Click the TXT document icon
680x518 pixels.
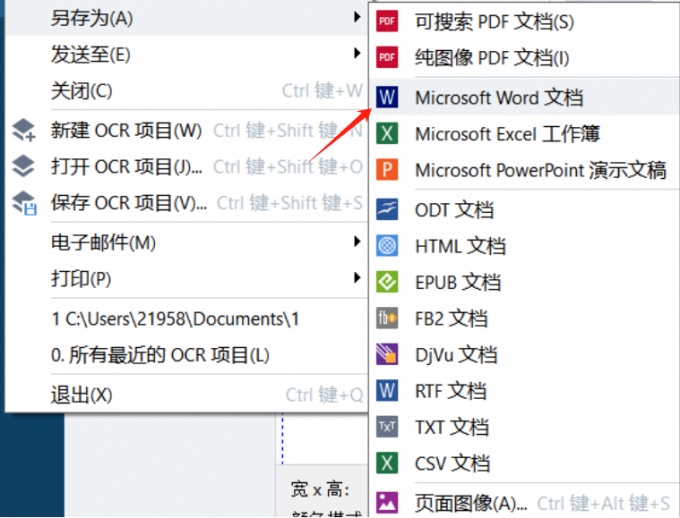[x=387, y=426]
